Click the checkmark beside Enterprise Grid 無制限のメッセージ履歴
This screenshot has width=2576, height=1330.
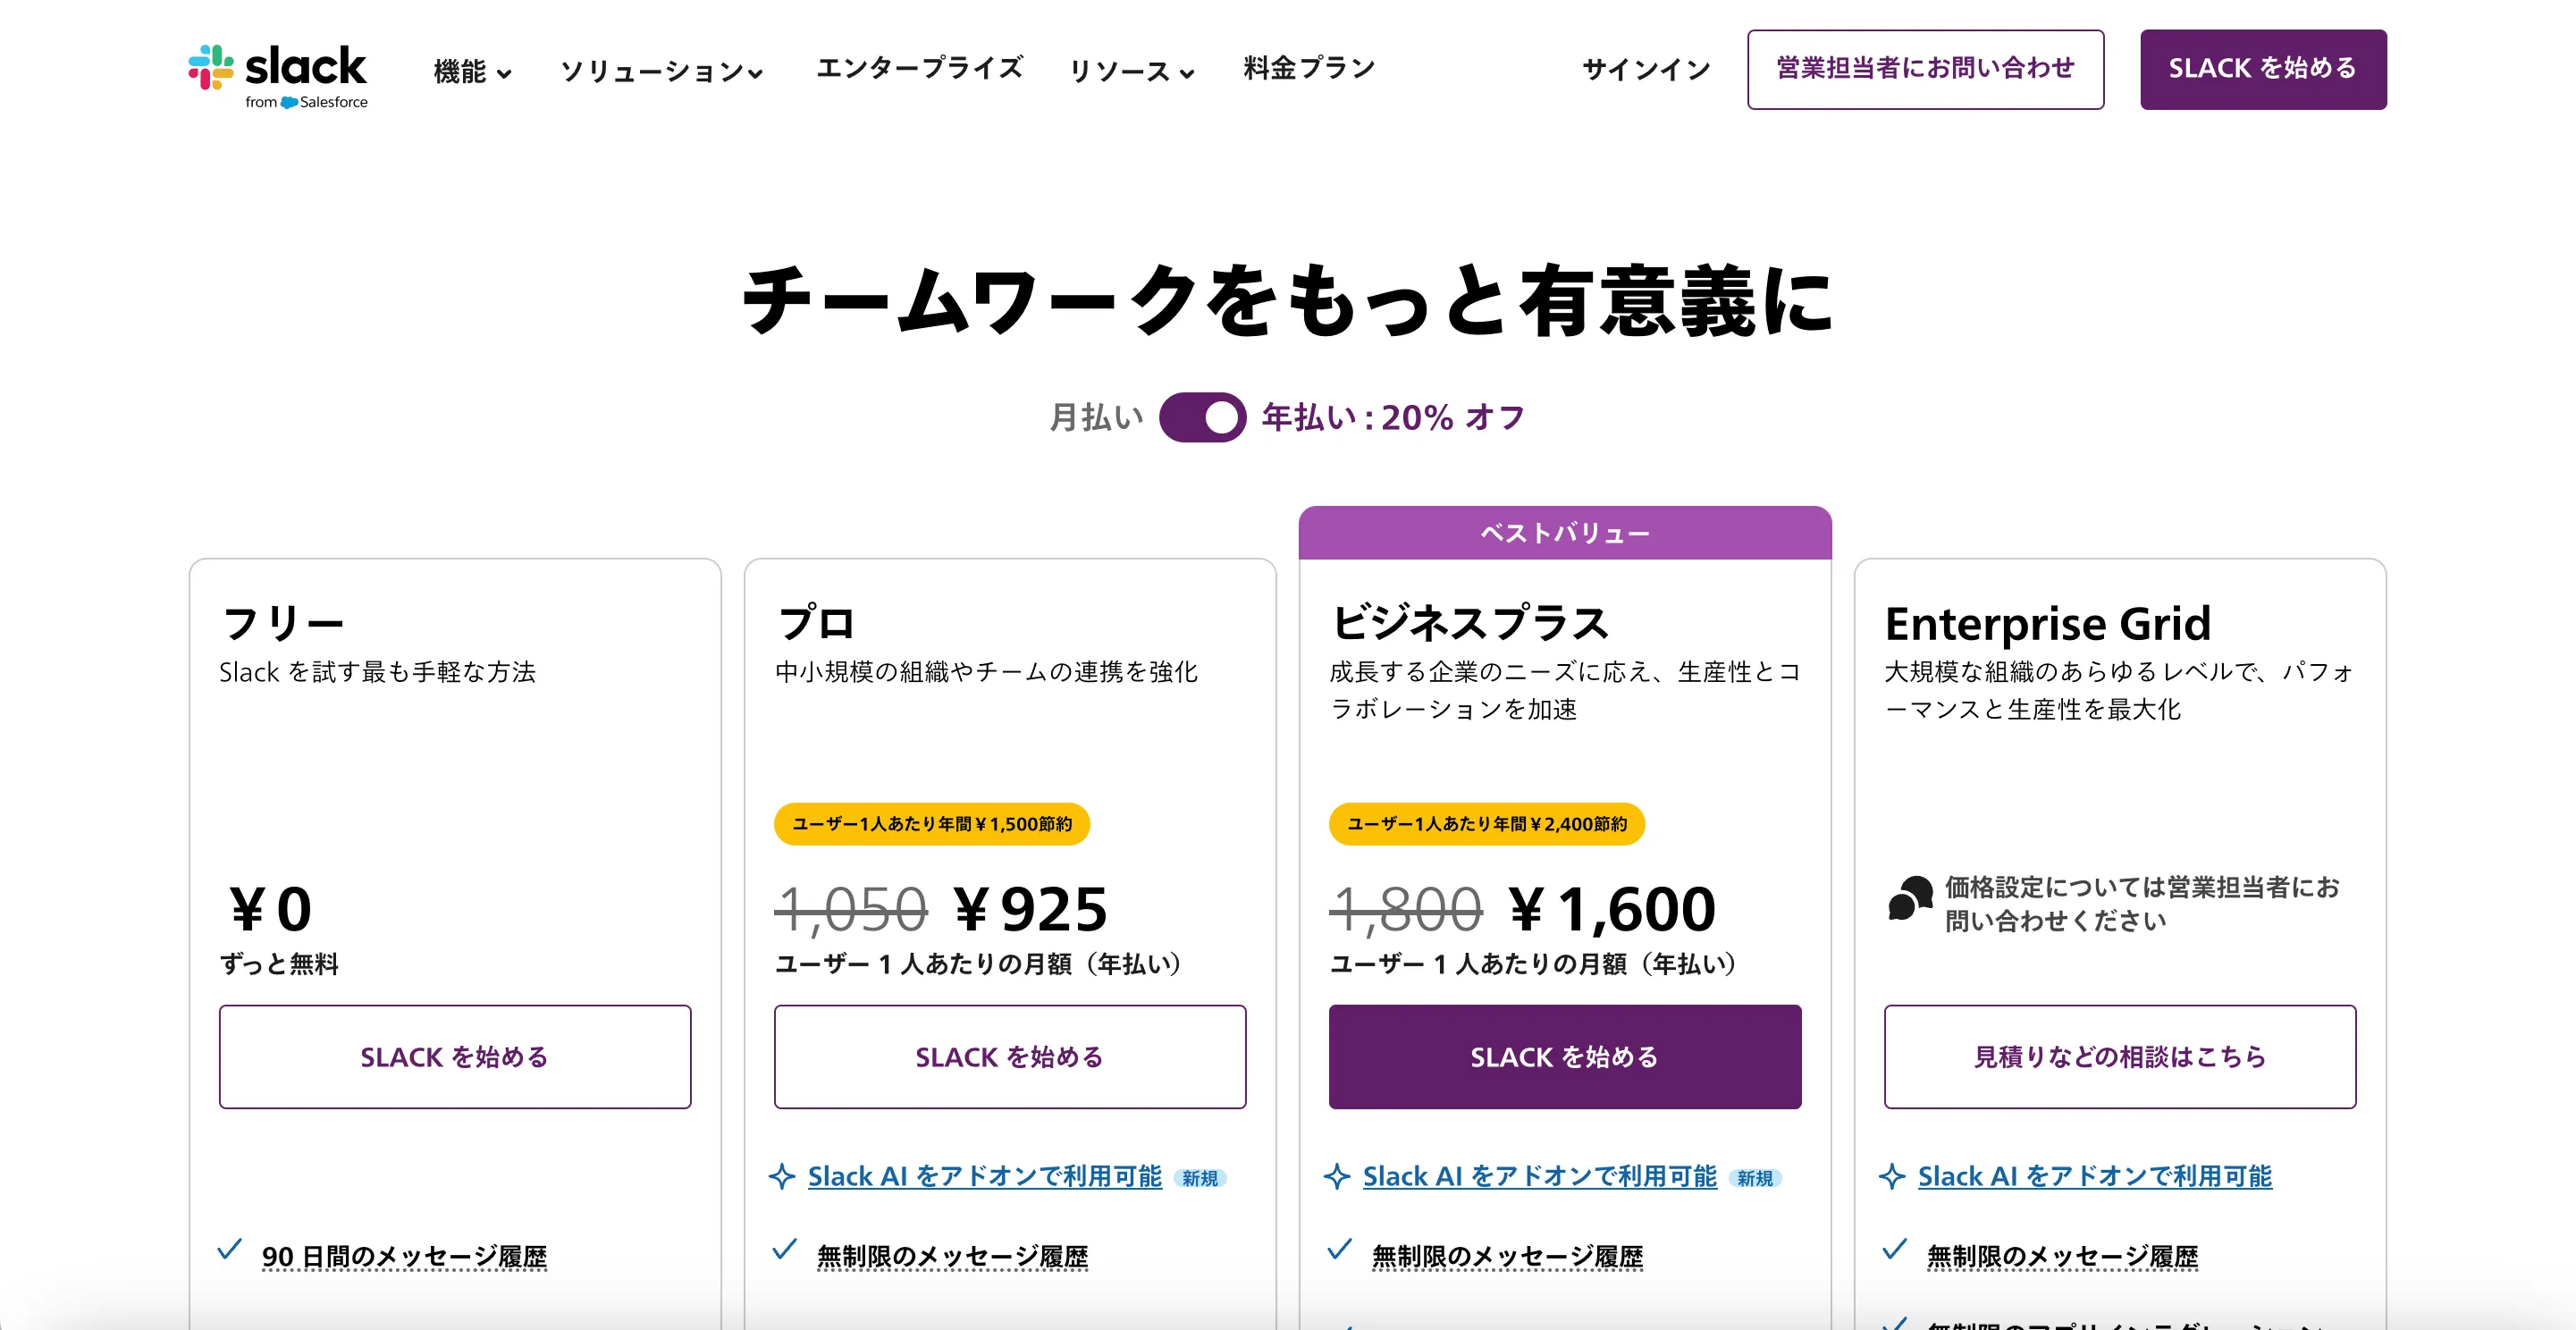pyautogui.click(x=1895, y=1249)
